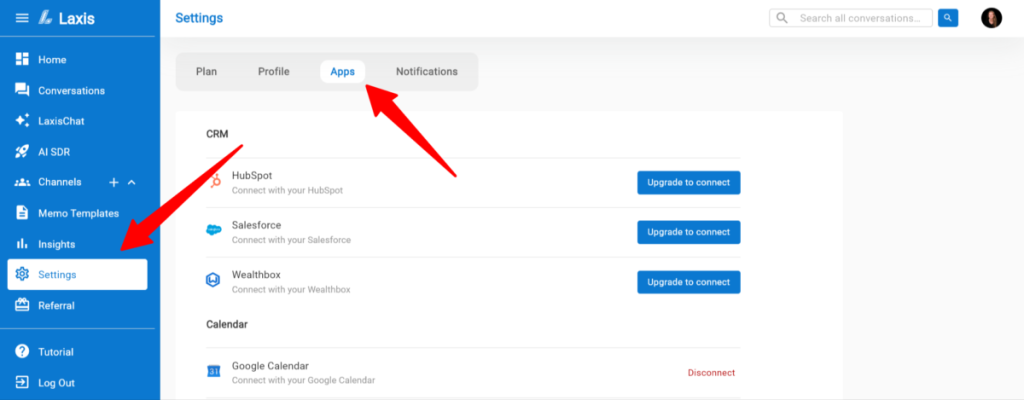The image size is (1024, 400).
Task: Open Memo Templates in sidebar
Action: pos(78,213)
